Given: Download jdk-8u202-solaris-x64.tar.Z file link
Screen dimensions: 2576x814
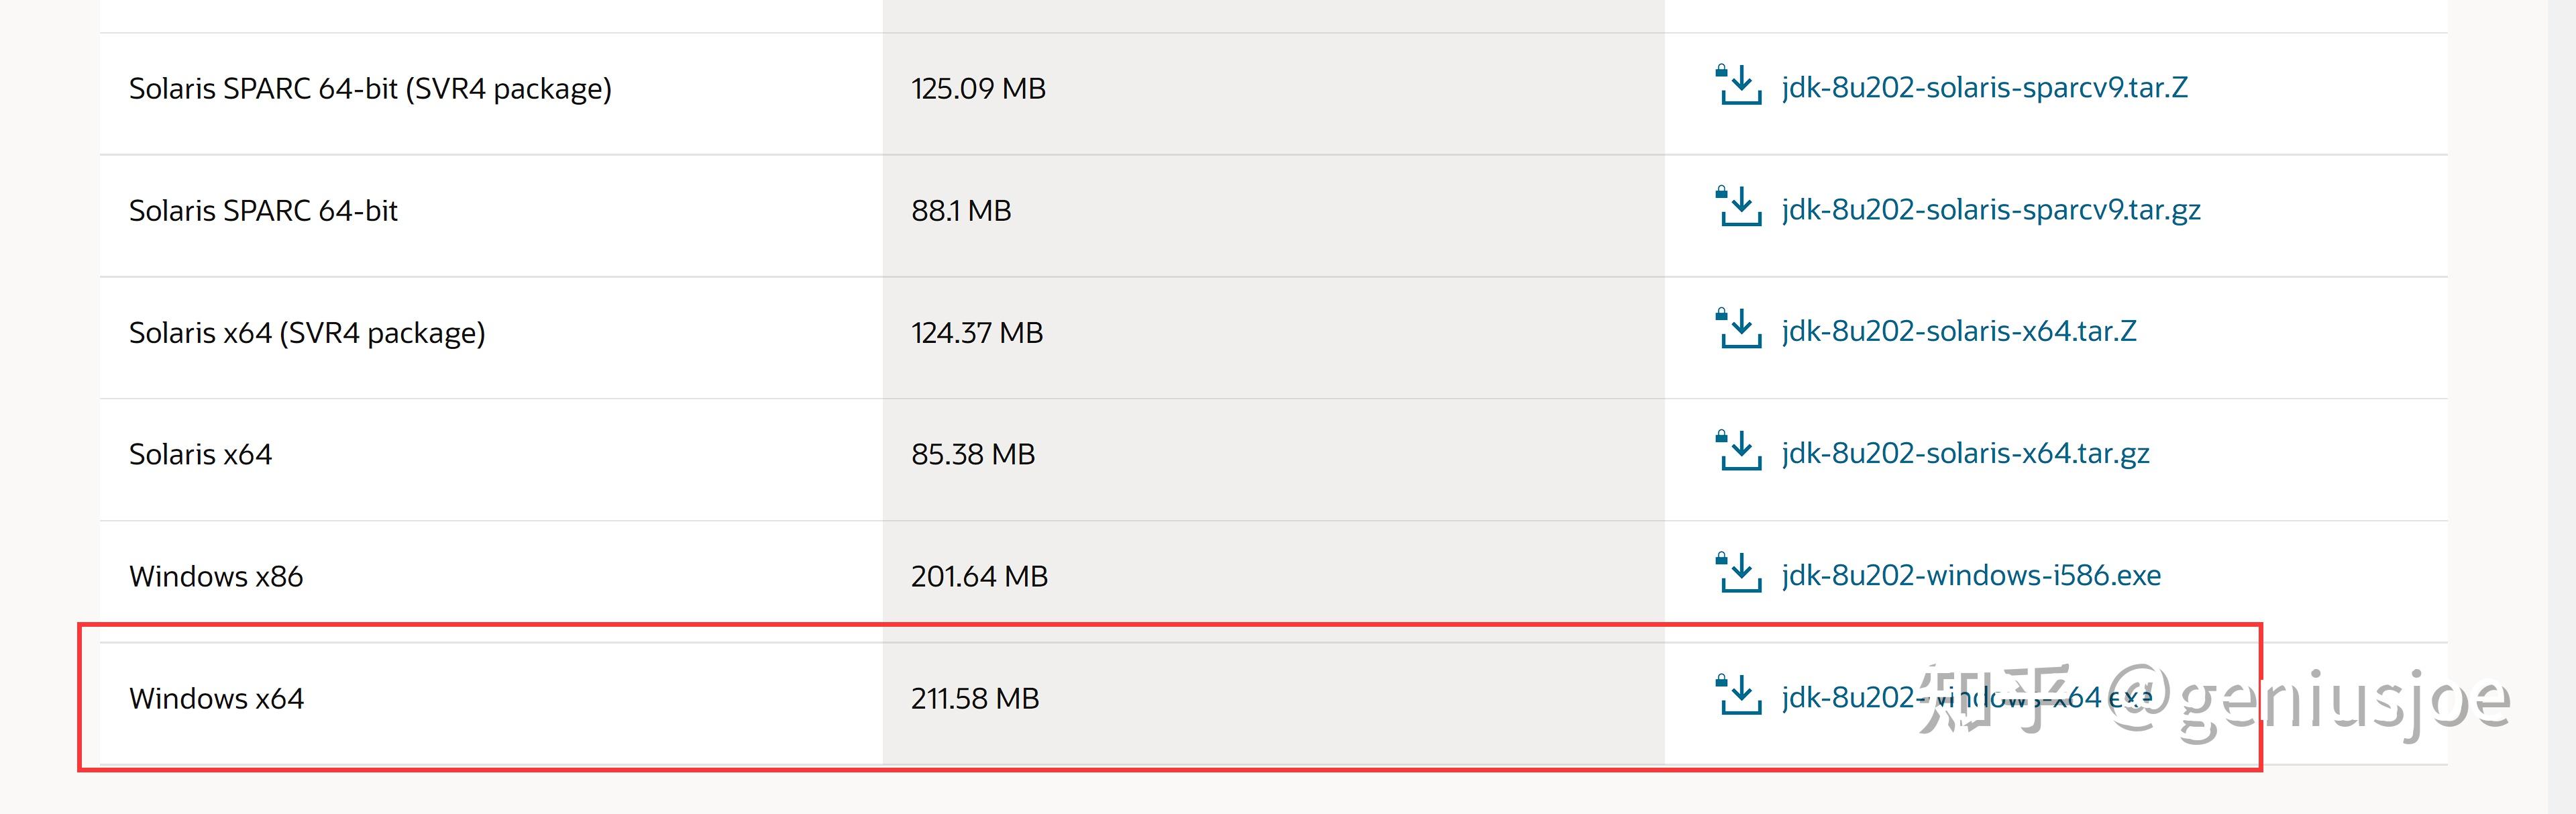Looking at the screenshot, I should [1958, 332].
